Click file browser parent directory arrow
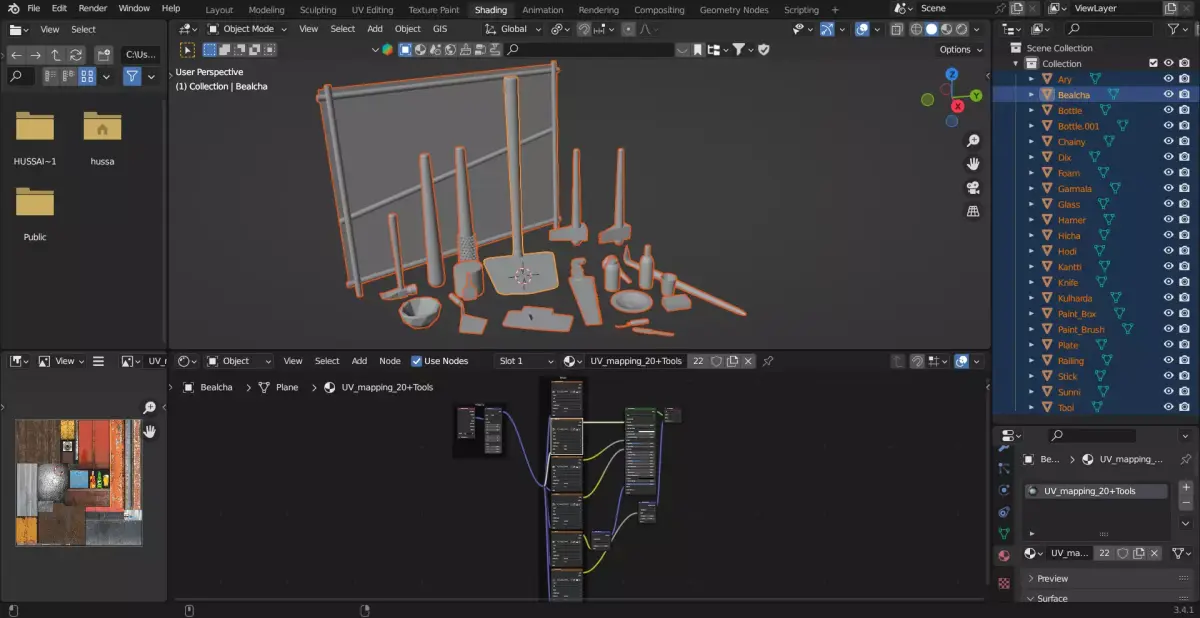 [55, 55]
